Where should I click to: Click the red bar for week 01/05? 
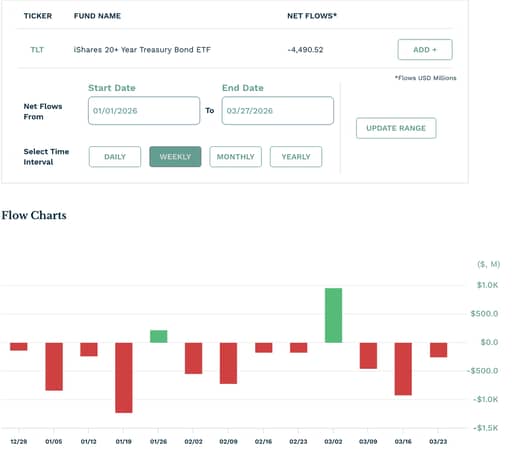[54, 366]
